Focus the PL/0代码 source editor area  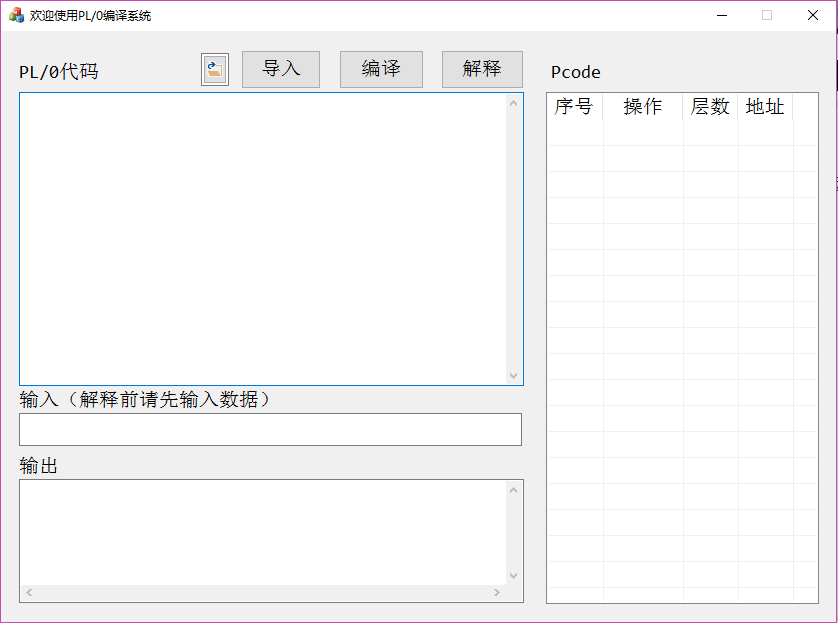(x=263, y=239)
